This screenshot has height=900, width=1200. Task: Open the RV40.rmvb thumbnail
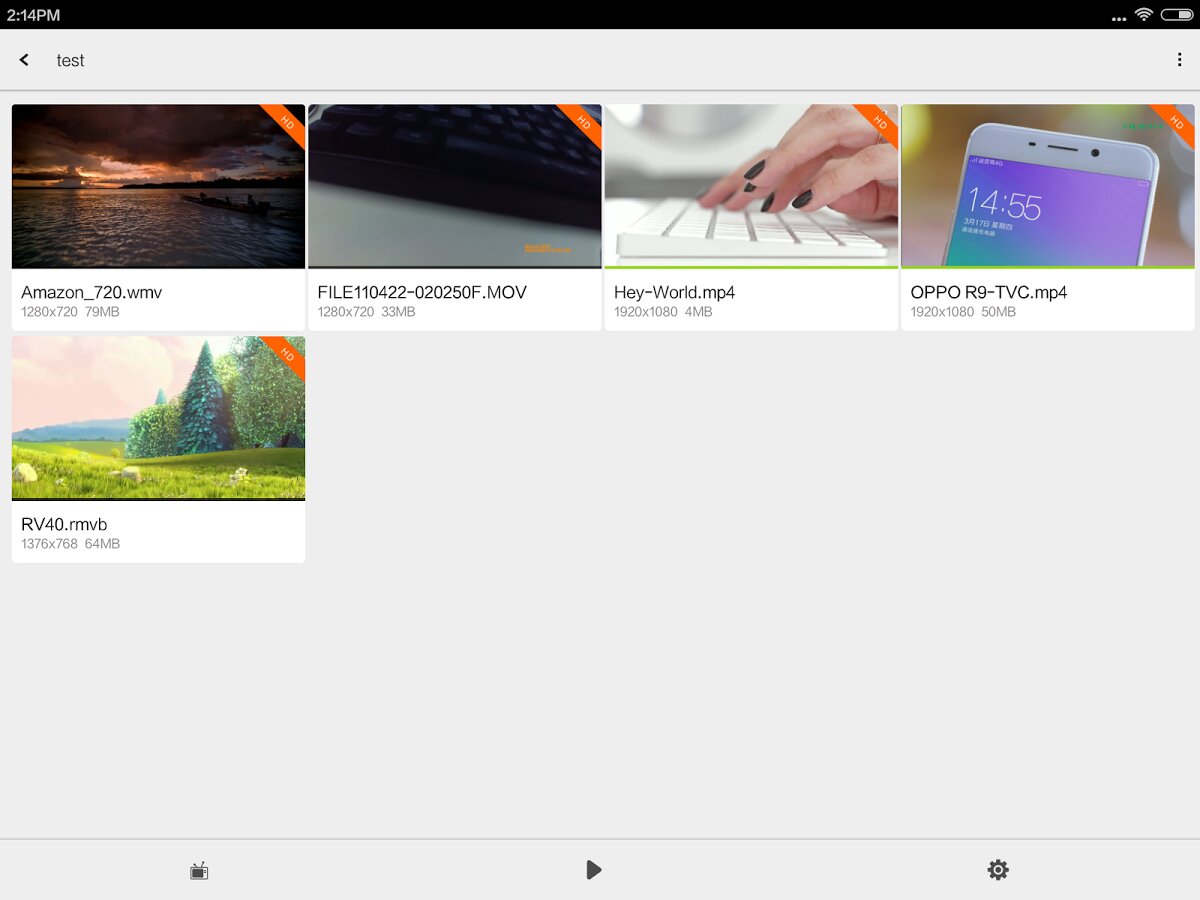[158, 418]
